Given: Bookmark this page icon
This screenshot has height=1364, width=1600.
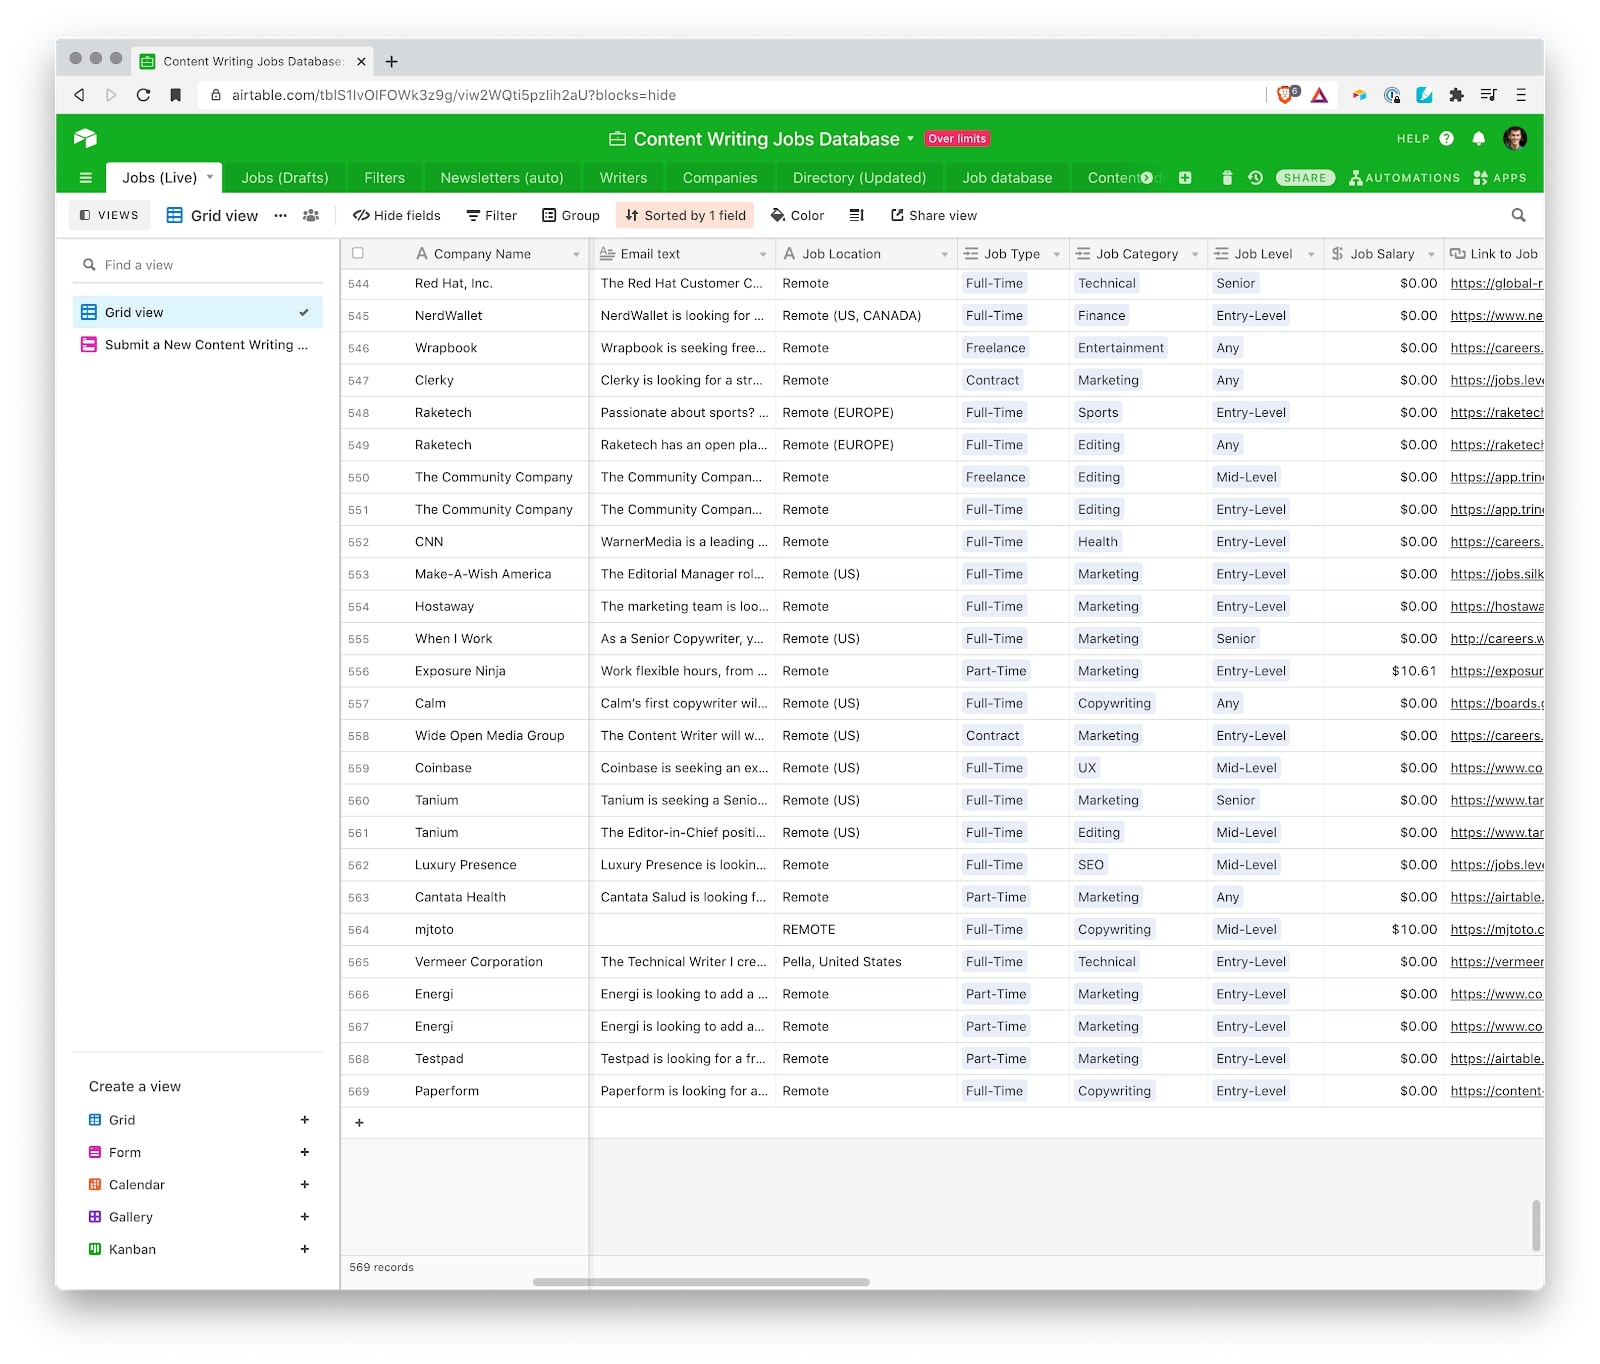Looking at the screenshot, I should pos(176,95).
